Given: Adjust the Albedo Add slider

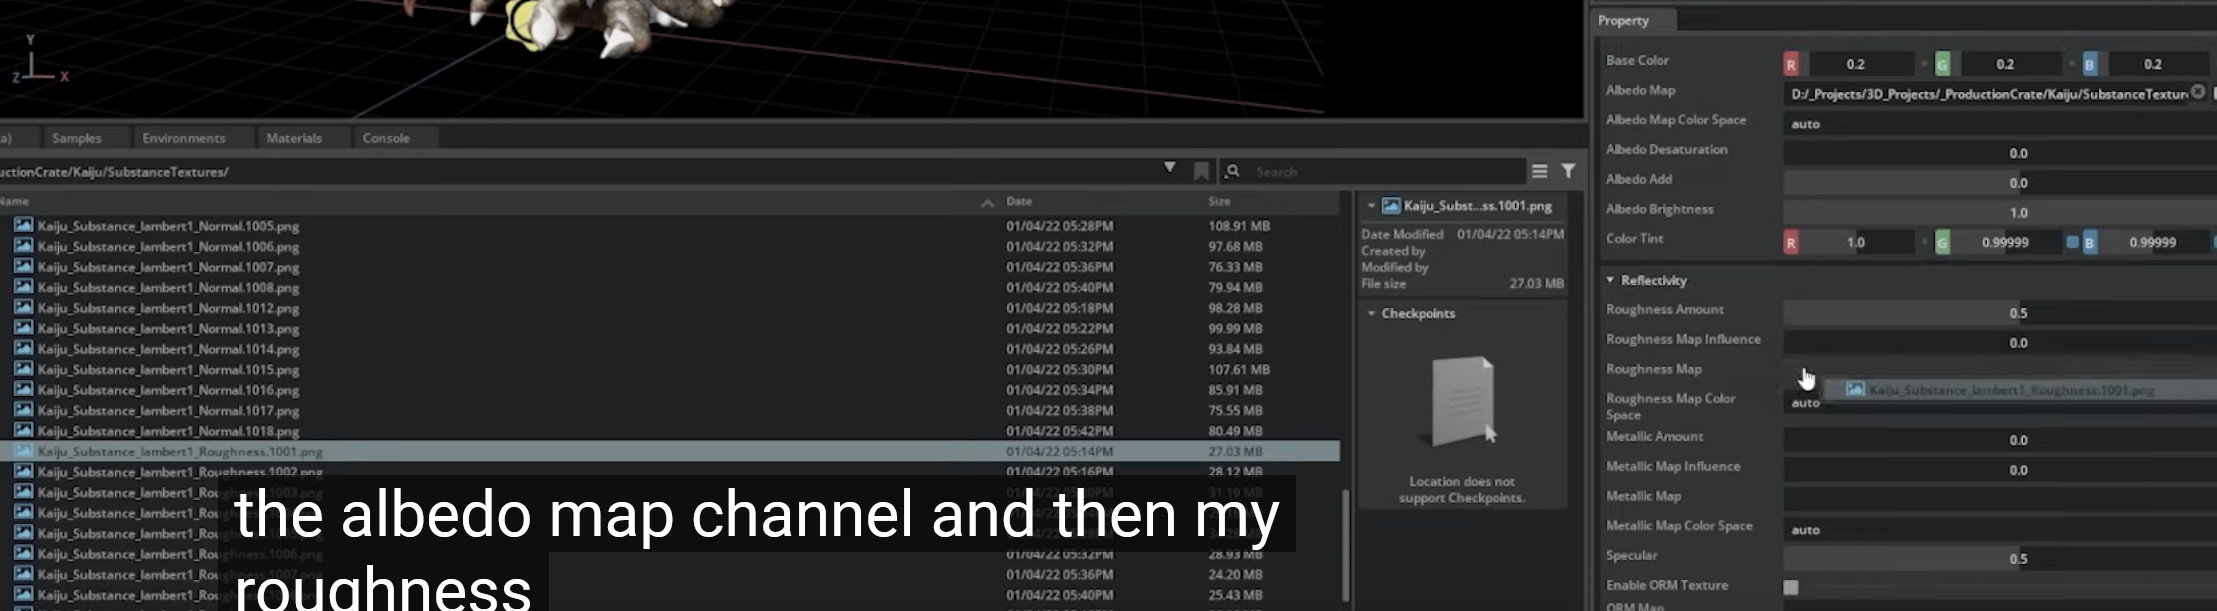Looking at the screenshot, I should click(x=2000, y=183).
